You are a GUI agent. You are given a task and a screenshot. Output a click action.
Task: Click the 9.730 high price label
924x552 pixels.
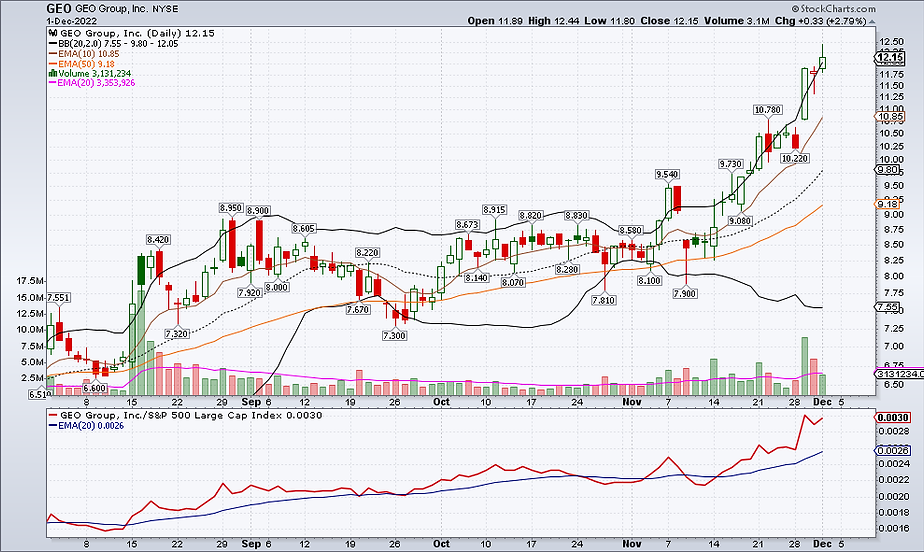(731, 164)
